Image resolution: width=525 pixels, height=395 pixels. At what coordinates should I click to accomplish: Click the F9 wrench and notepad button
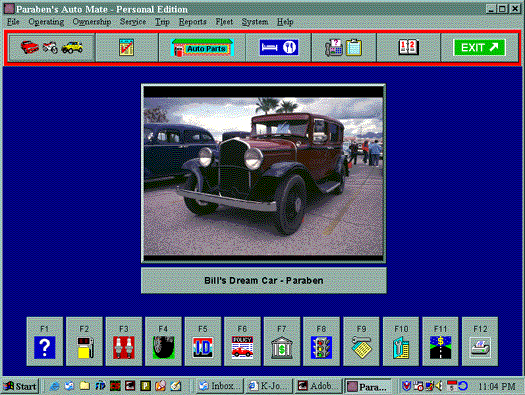(361, 341)
